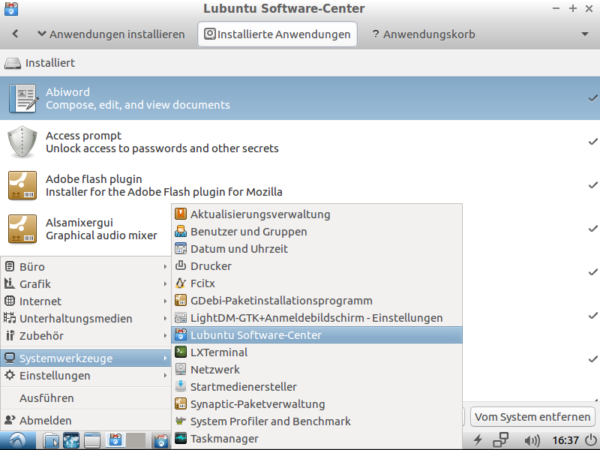This screenshot has width=600, height=450.
Task: Click the battery lightning tray icon
Action: (478, 440)
